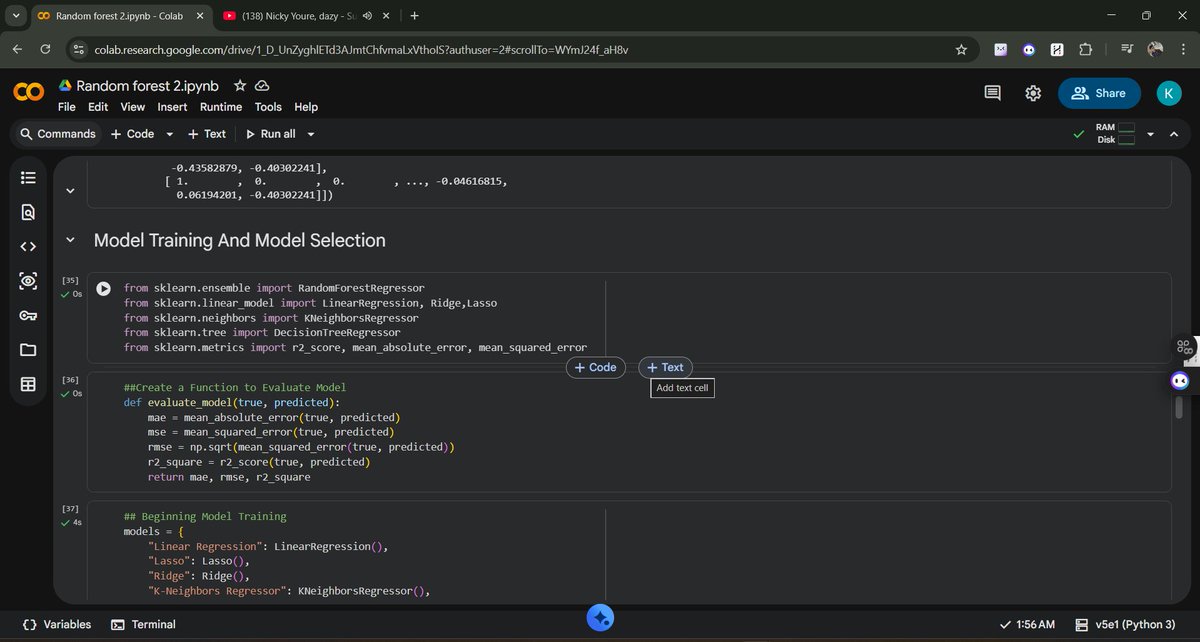Image resolution: width=1200 pixels, height=642 pixels.
Task: Open the Table of contents sidebar panel
Action: (x=28, y=178)
